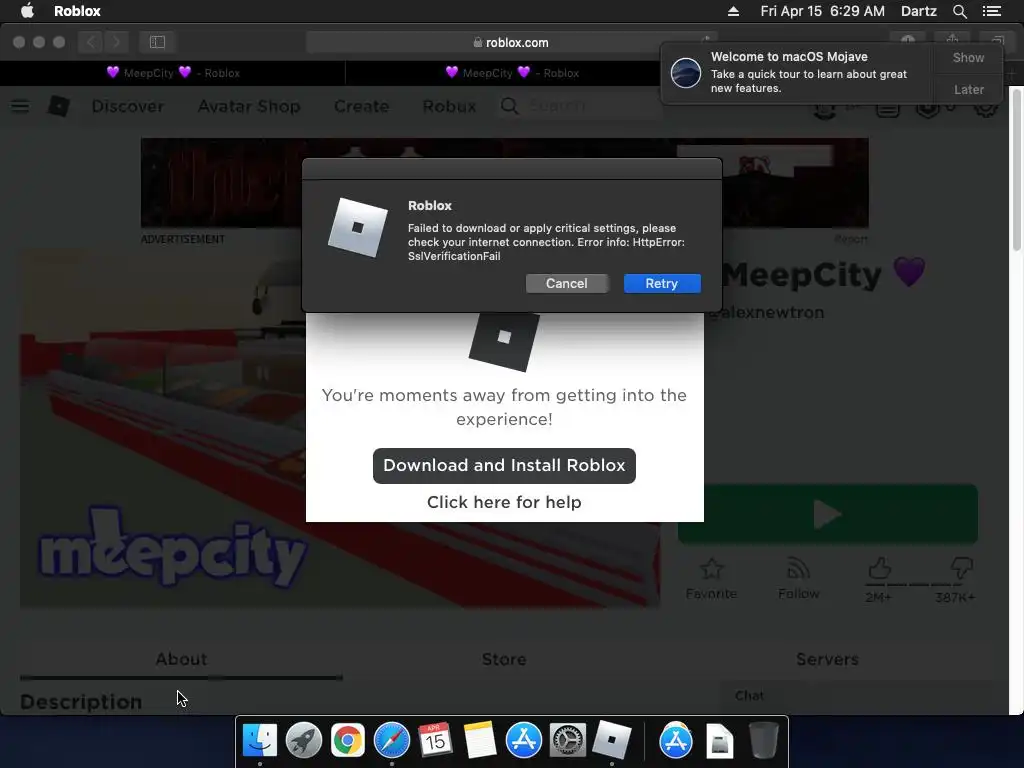
Task: Click the thumbs down dislike icon
Action: (961, 568)
